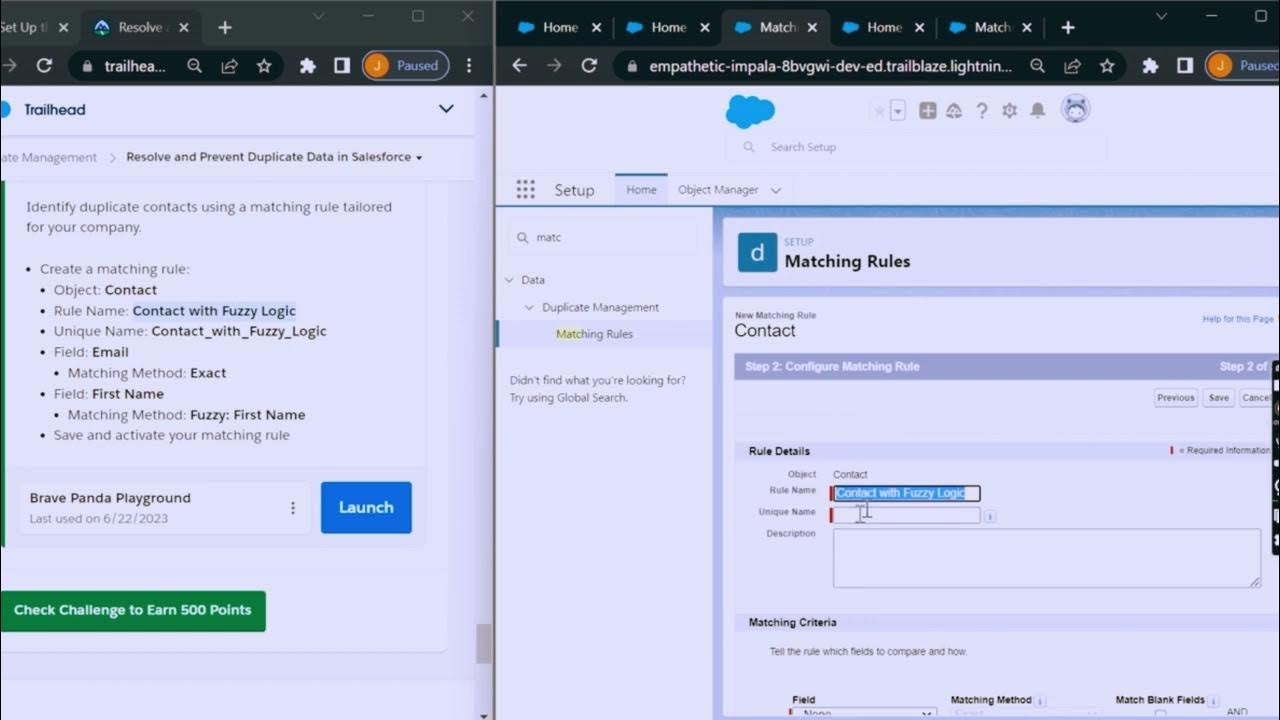
Task: Click the Matching Method info icon
Action: tap(1040, 701)
